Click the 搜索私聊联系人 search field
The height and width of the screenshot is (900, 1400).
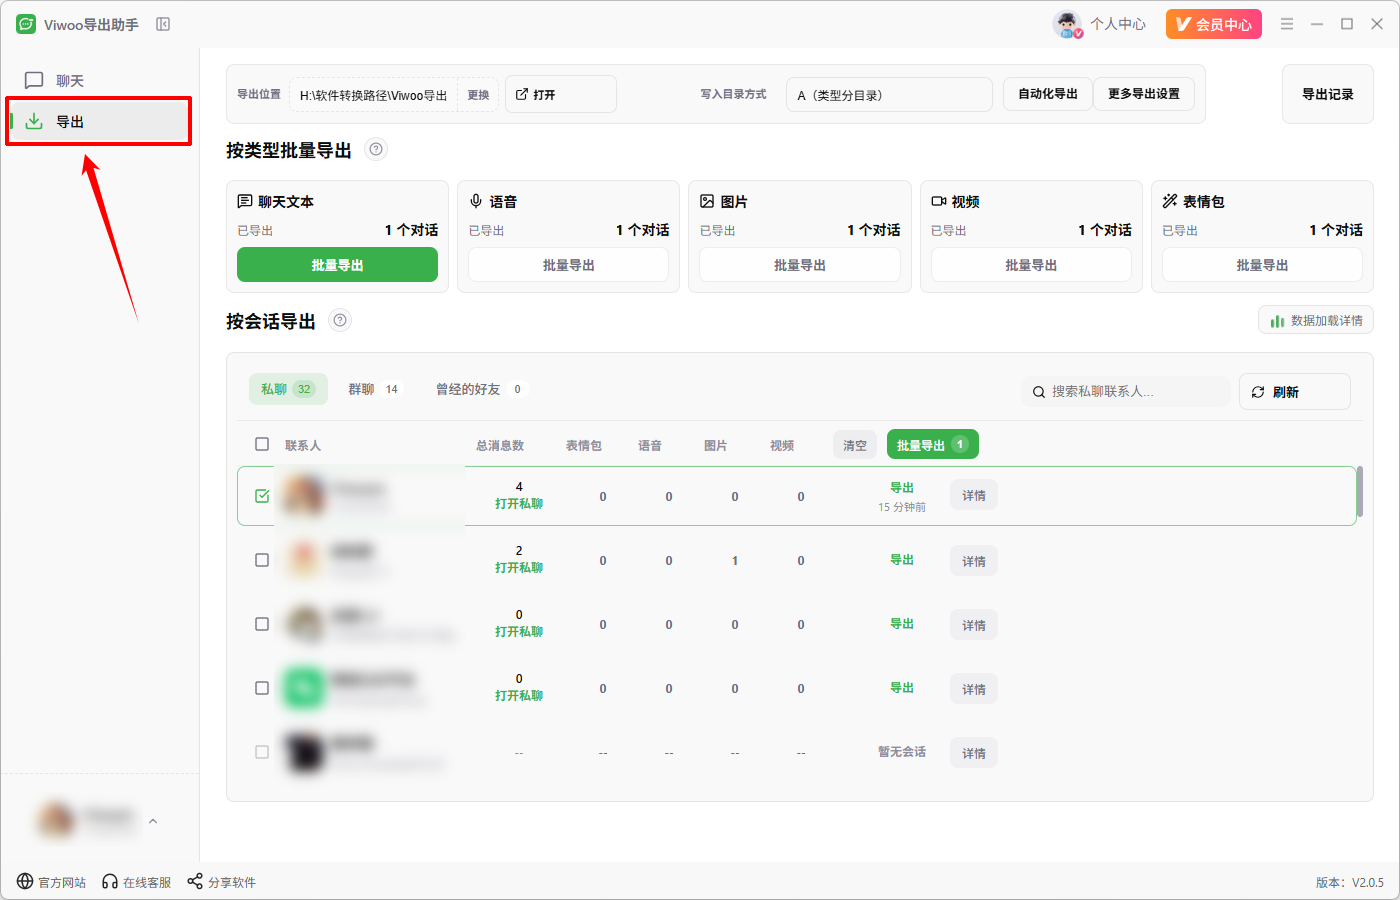(x=1125, y=391)
